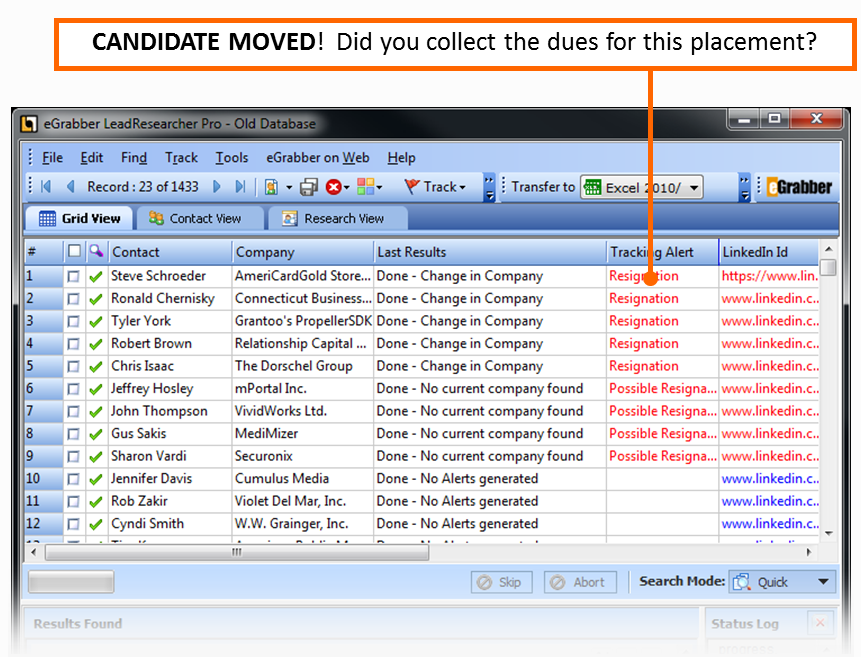Open the Tools menu
Viewport: 861px width, 657px height.
(232, 158)
